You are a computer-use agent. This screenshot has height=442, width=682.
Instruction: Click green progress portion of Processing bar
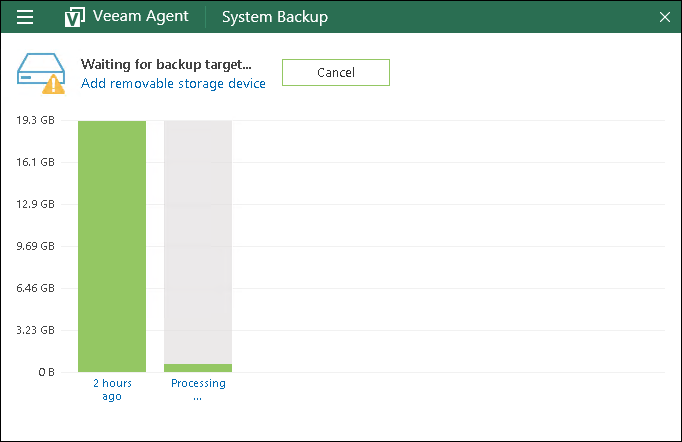[x=198, y=368]
